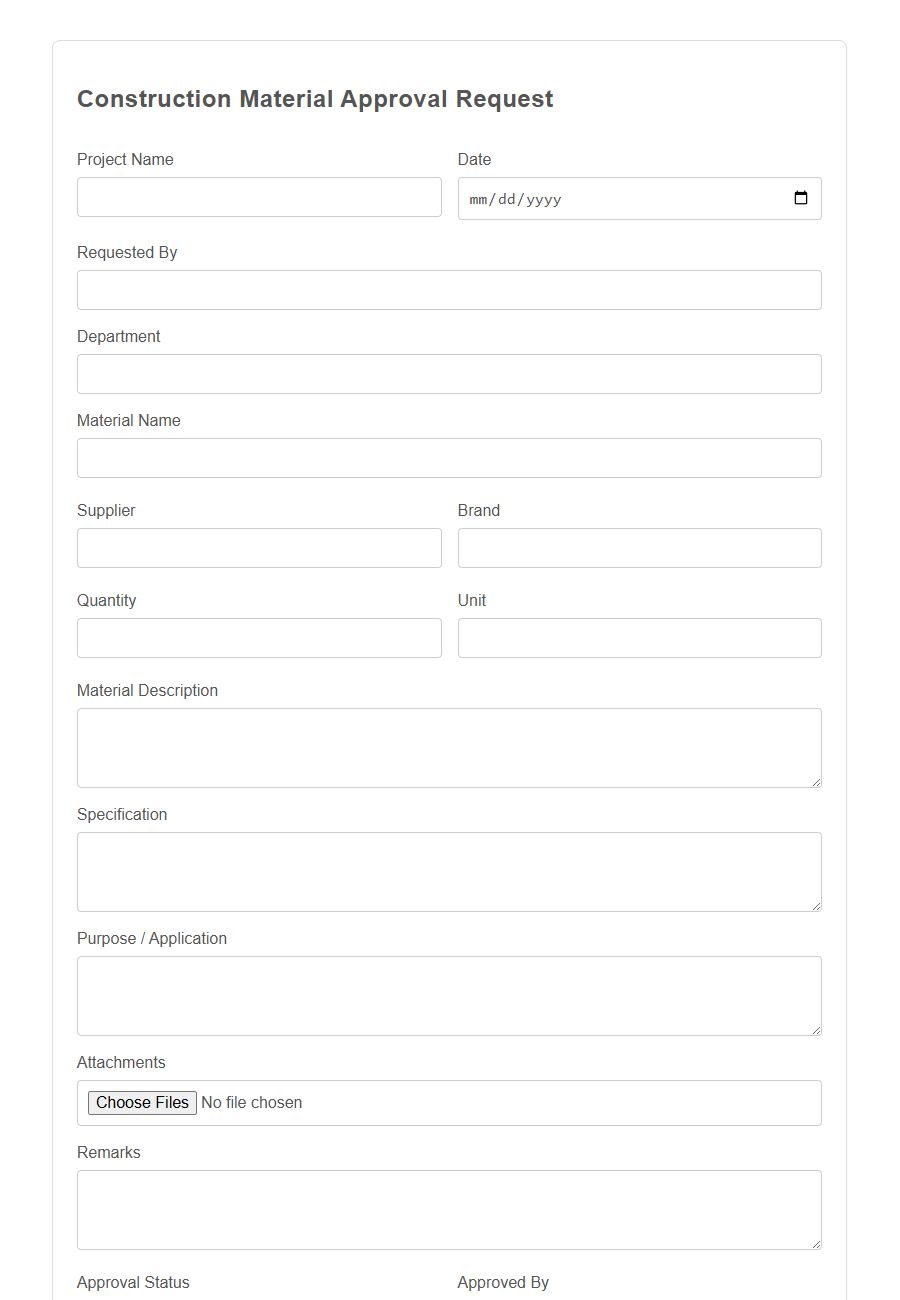900x1300 pixels.
Task: Click inside the Unit text box
Action: pos(639,637)
